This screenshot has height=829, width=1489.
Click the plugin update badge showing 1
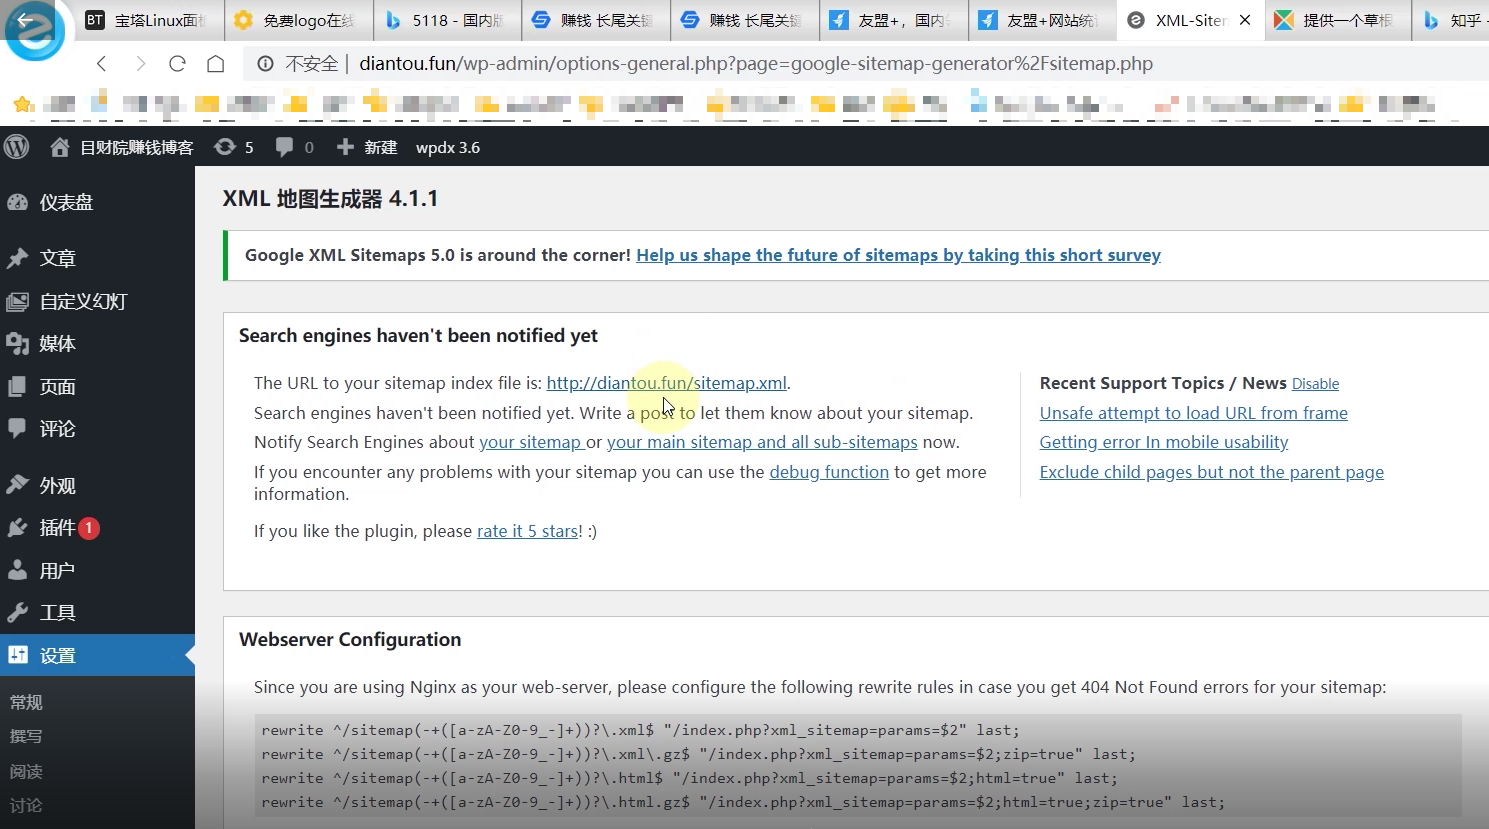pos(89,527)
